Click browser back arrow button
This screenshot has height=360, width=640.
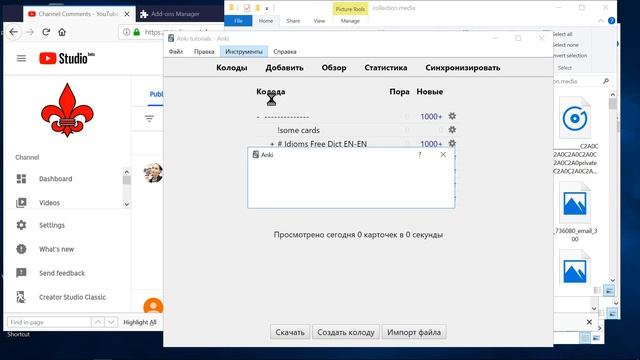(x=13, y=32)
